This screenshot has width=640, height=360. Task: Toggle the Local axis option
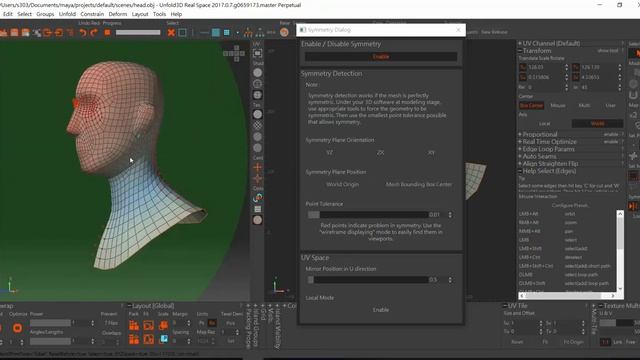click(x=544, y=123)
